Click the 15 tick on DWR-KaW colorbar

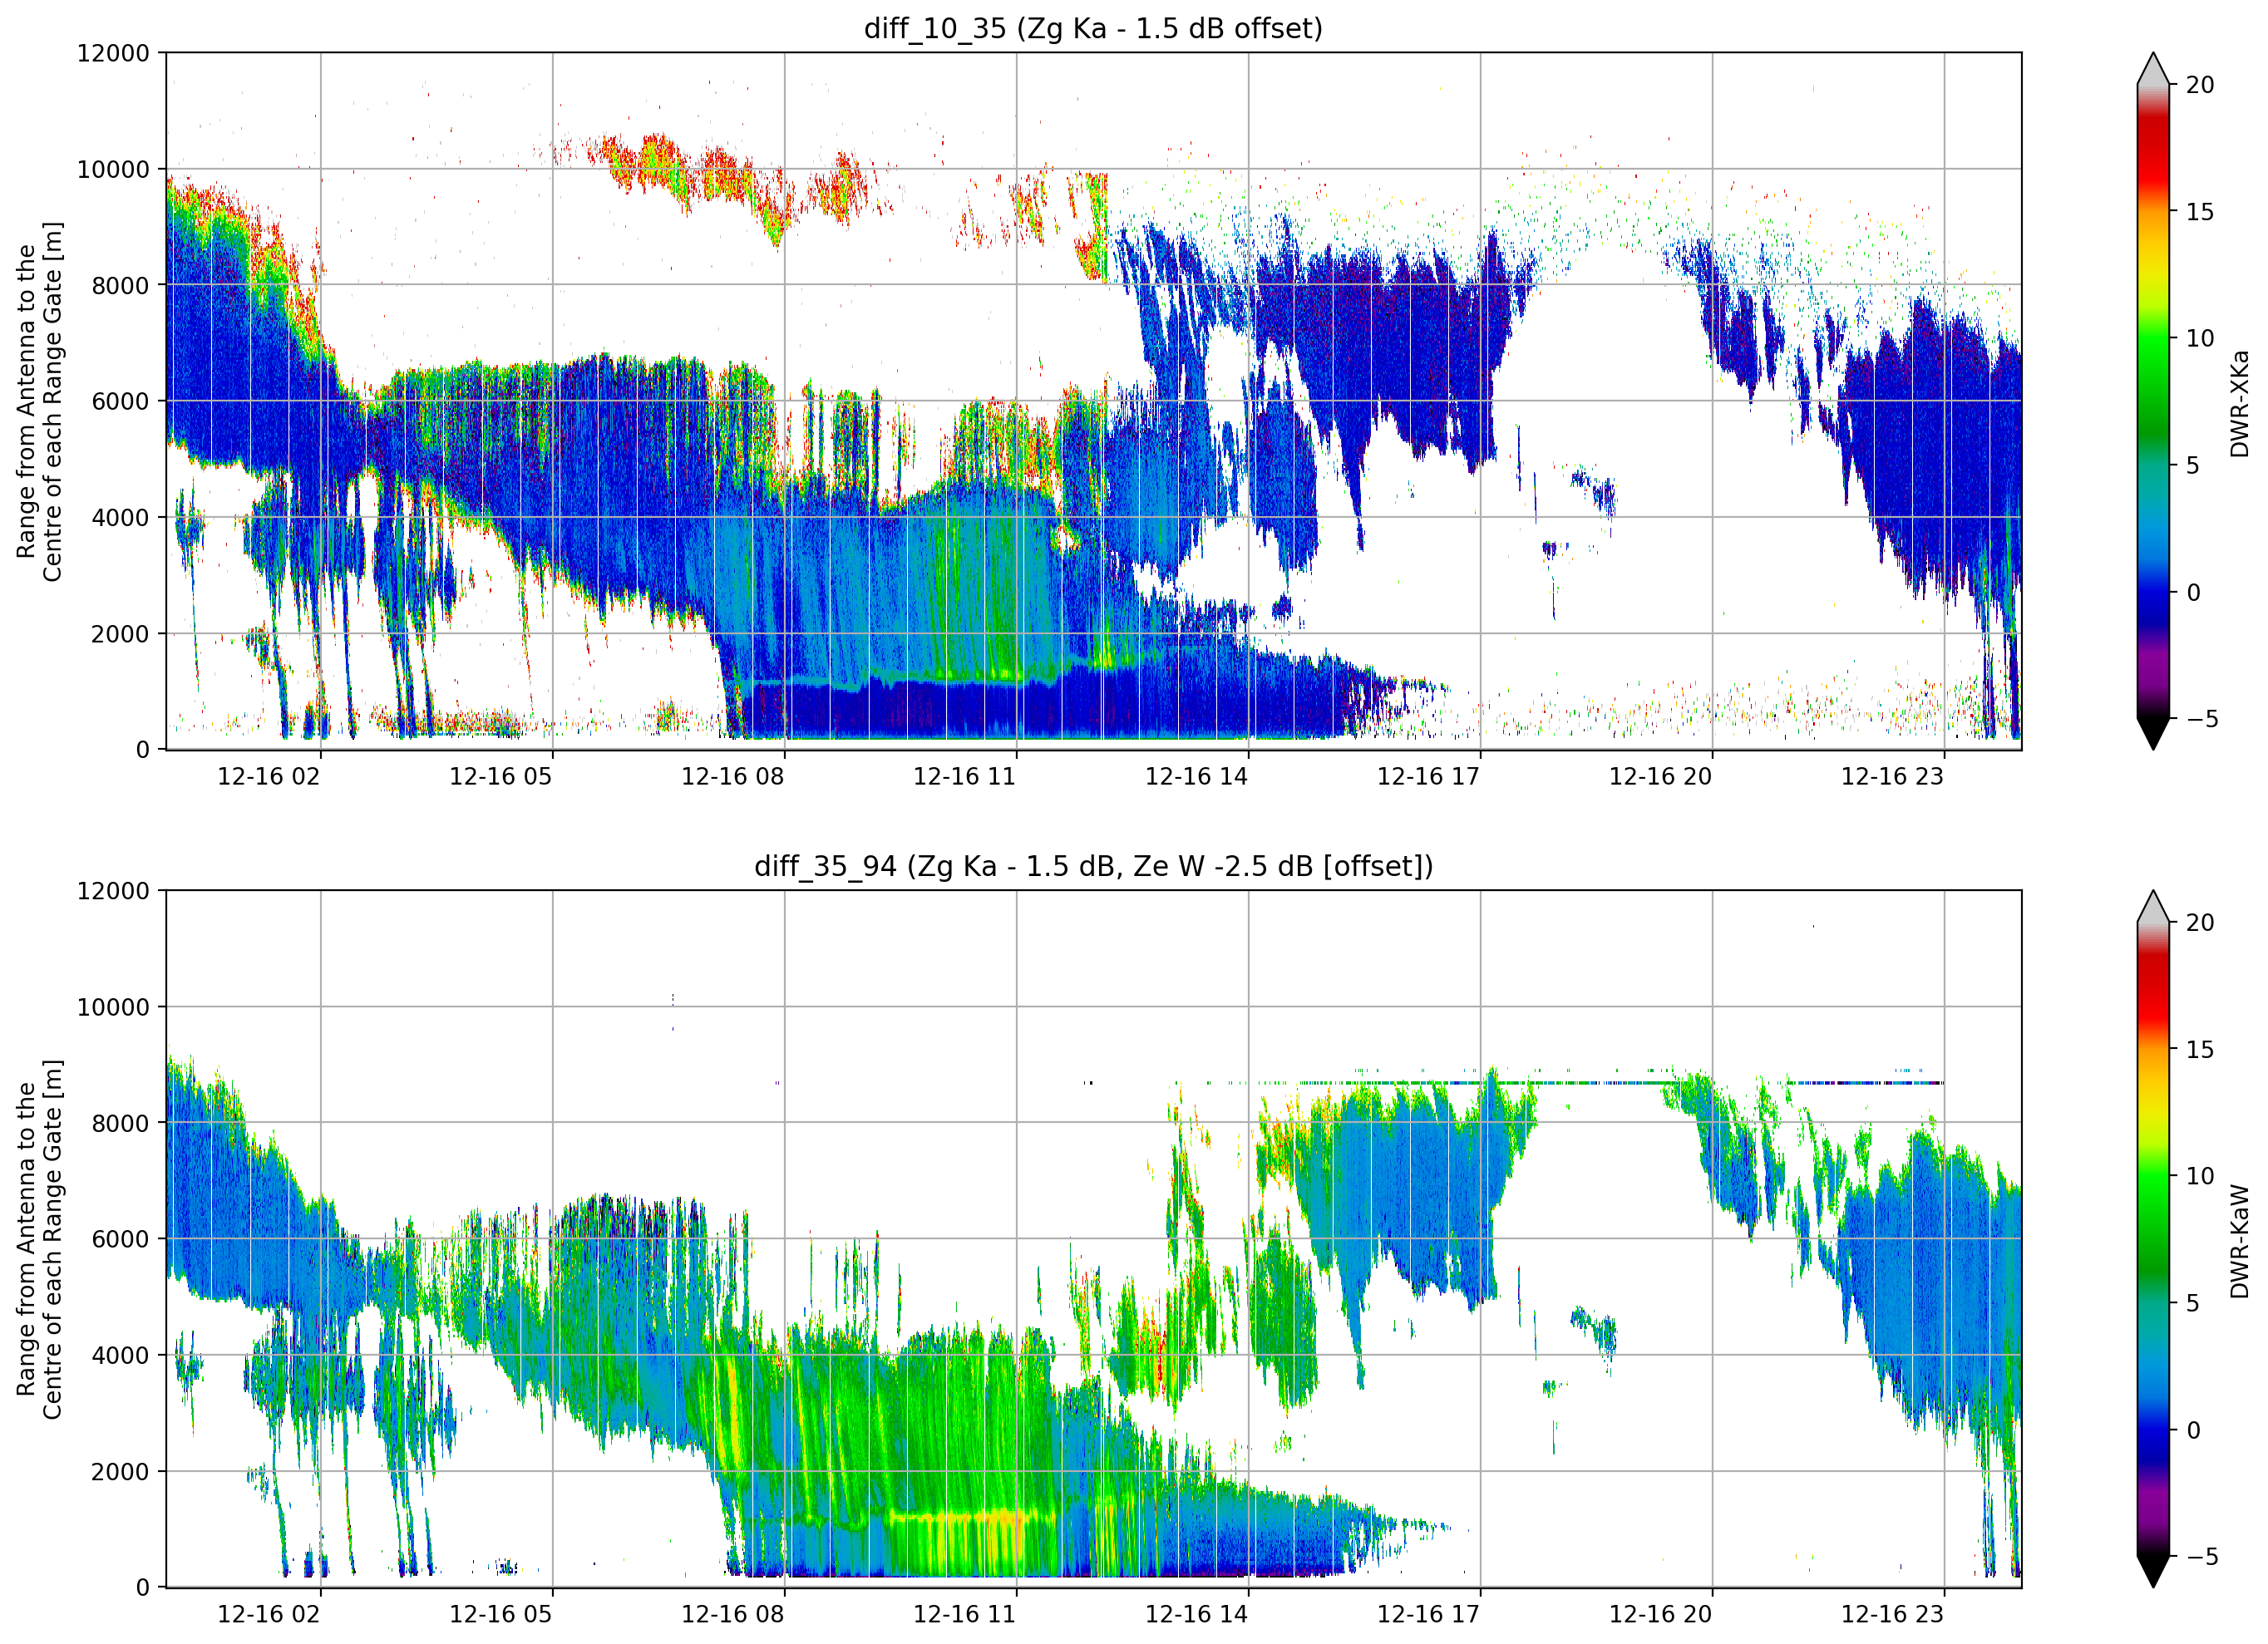[x=2199, y=1050]
